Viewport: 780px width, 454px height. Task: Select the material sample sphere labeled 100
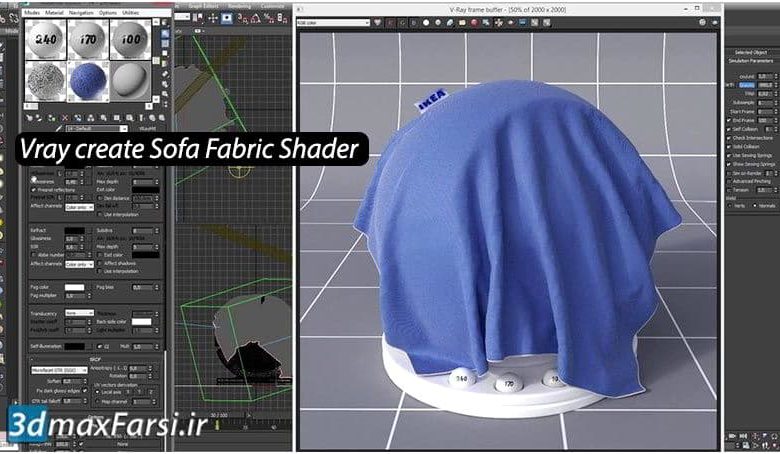(x=130, y=39)
